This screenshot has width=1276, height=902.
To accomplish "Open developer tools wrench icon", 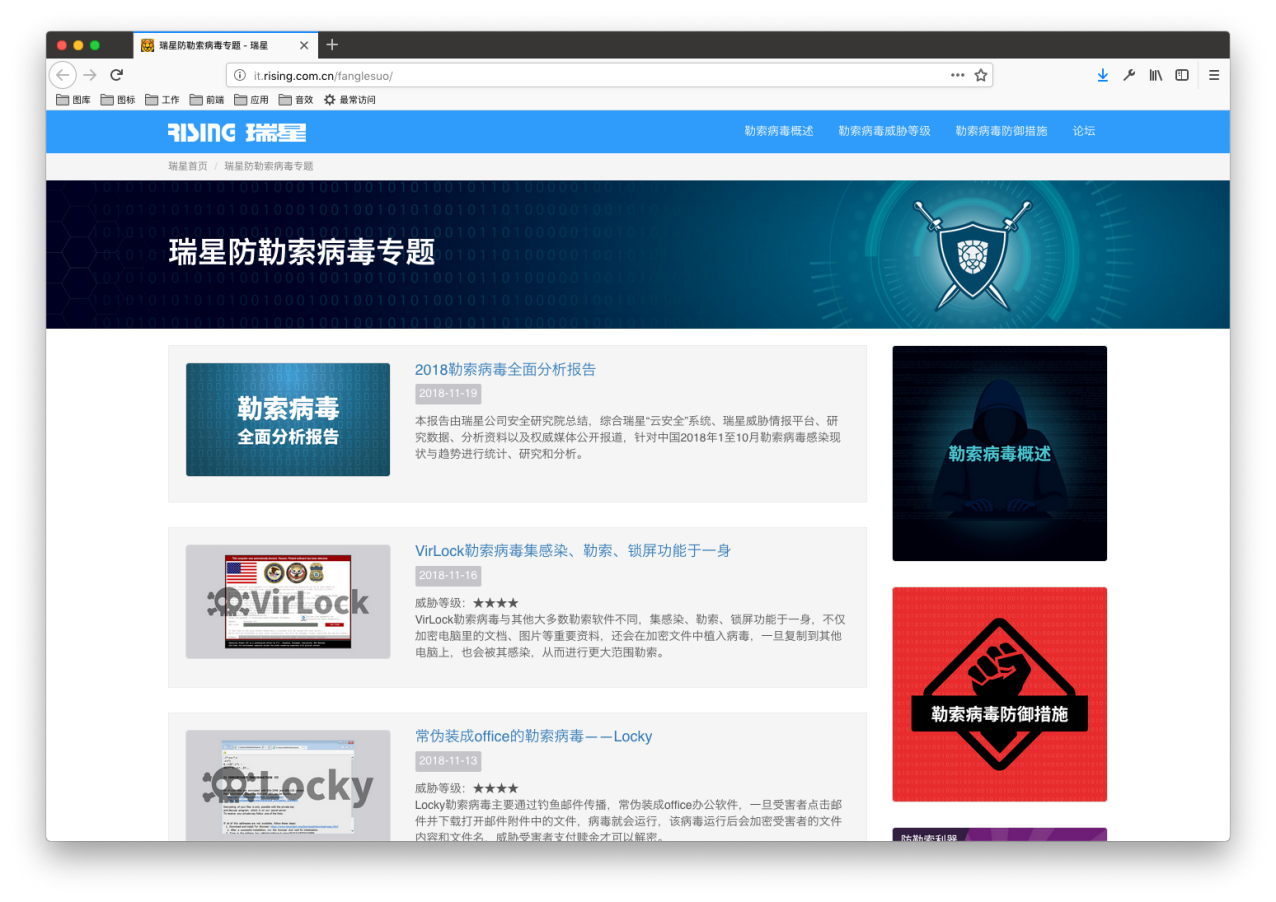I will click(x=1129, y=75).
